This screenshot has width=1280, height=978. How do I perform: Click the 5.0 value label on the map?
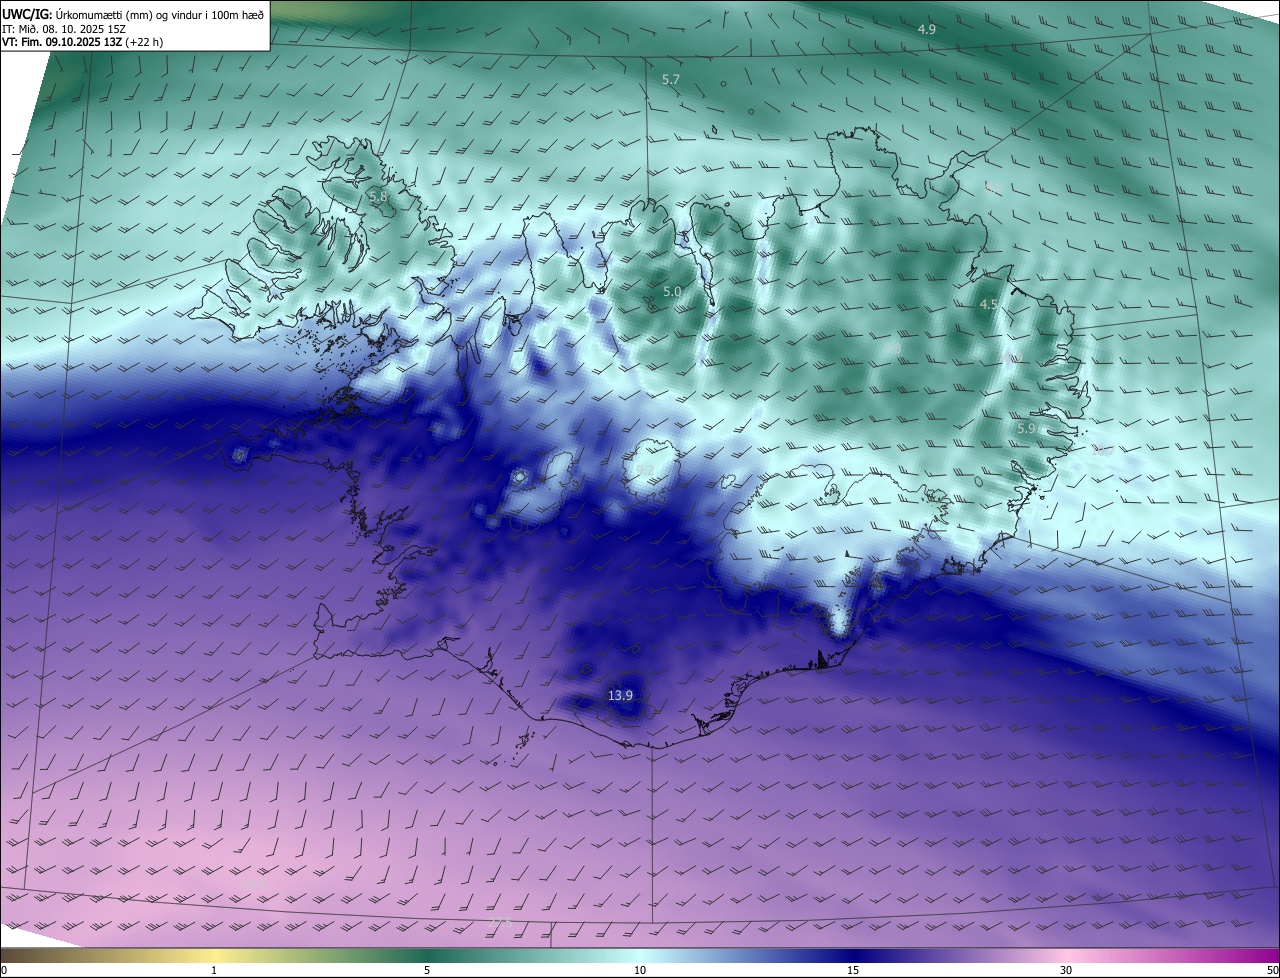(672, 292)
